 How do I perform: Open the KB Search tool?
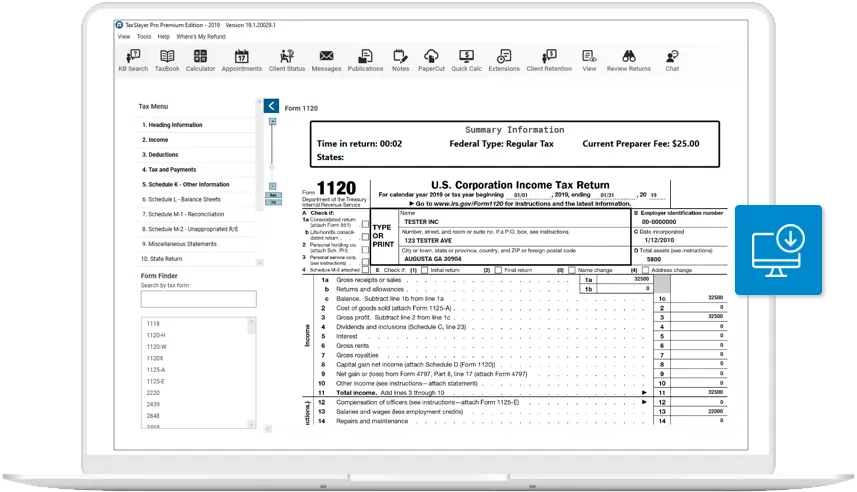tap(133, 60)
